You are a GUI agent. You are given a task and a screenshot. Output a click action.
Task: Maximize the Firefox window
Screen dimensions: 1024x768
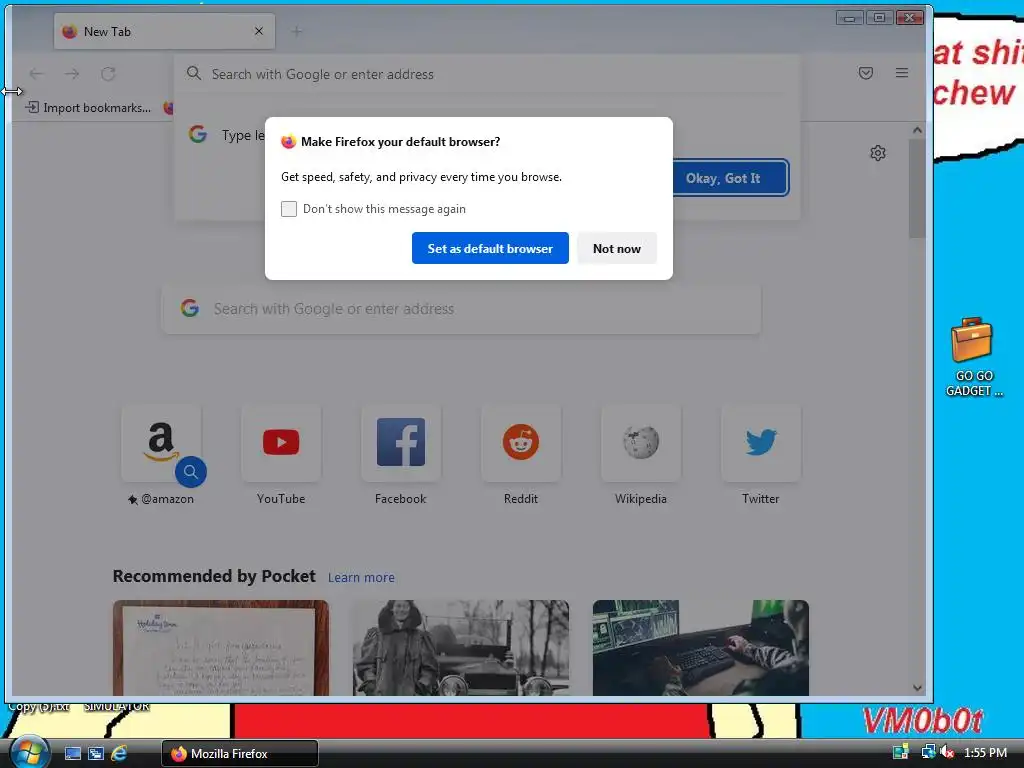click(x=879, y=18)
